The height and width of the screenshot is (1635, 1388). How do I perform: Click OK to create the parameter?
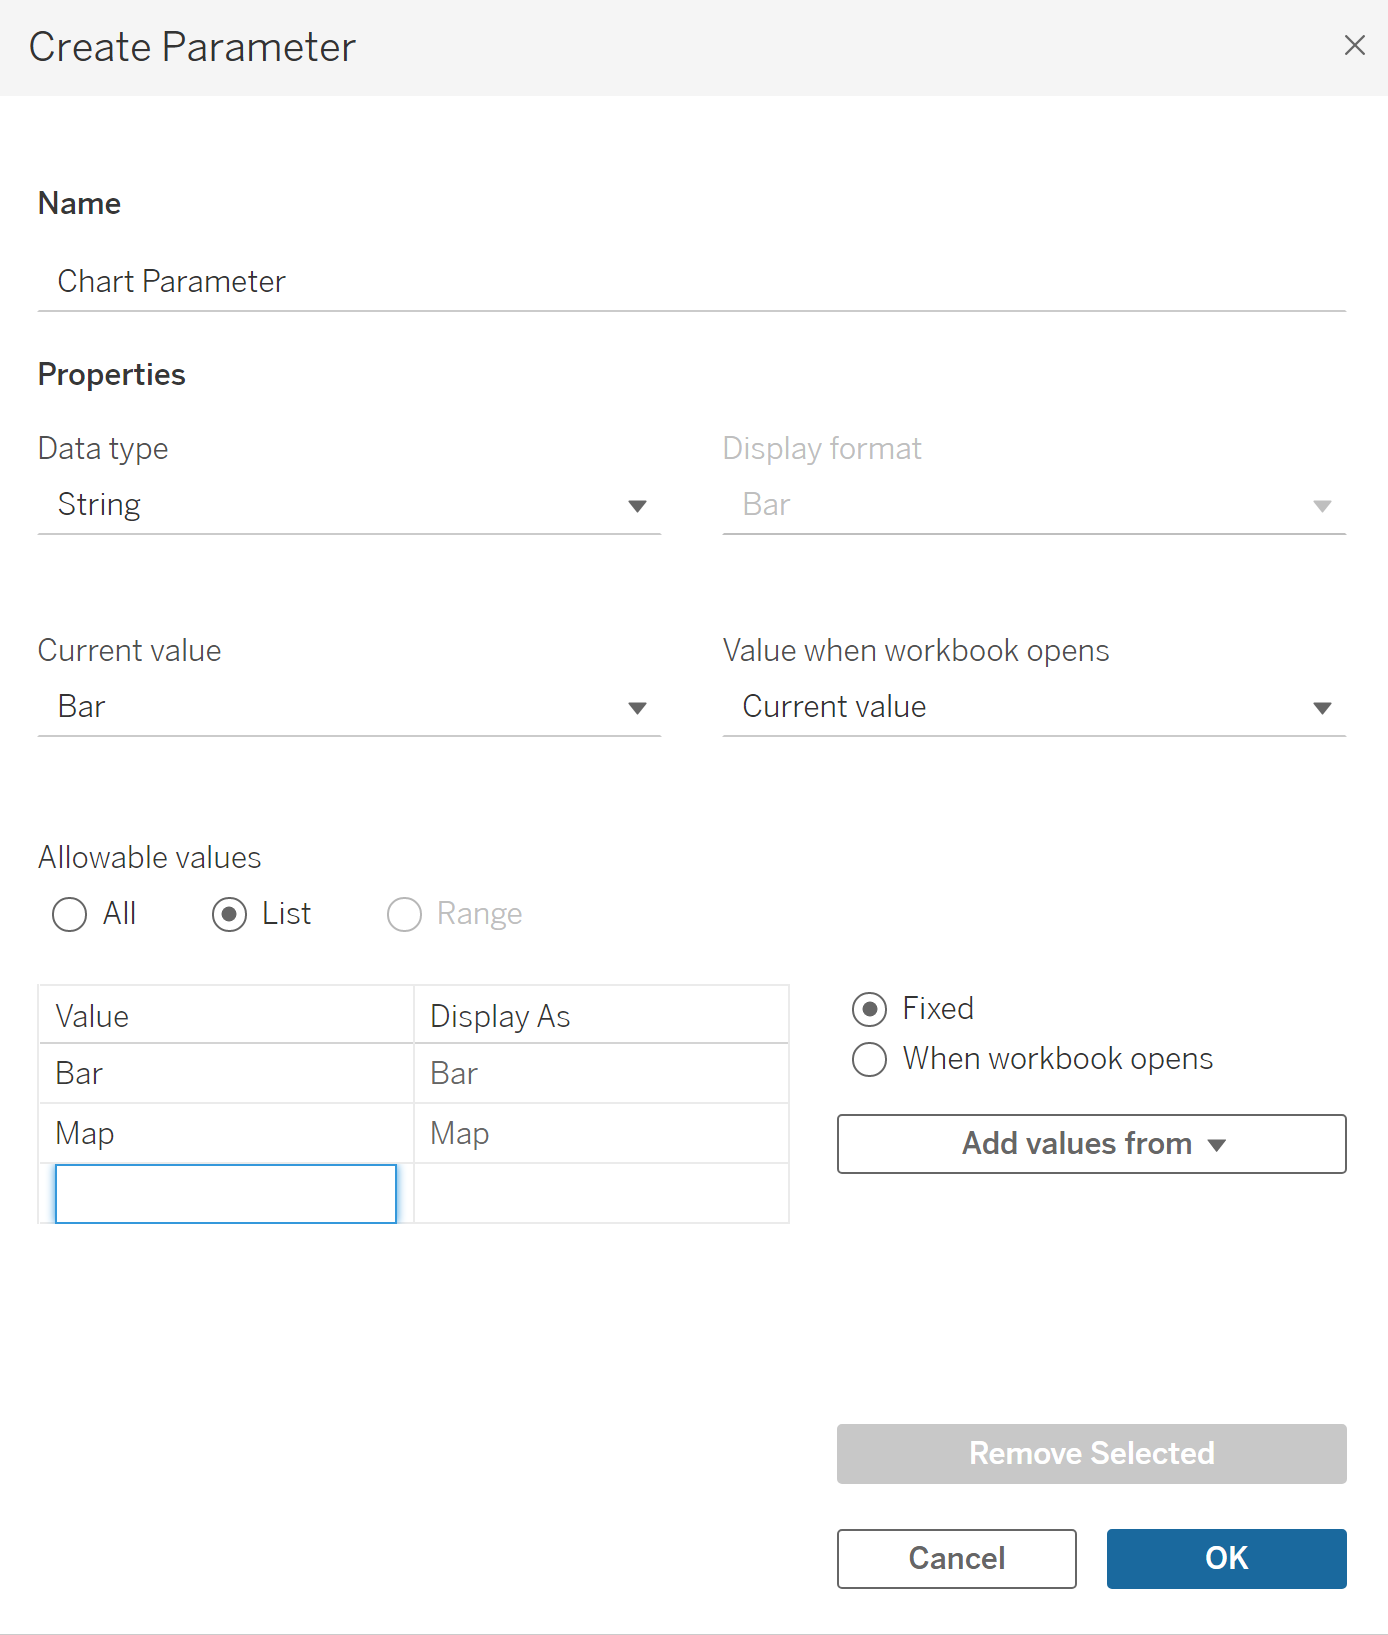1226,1558
